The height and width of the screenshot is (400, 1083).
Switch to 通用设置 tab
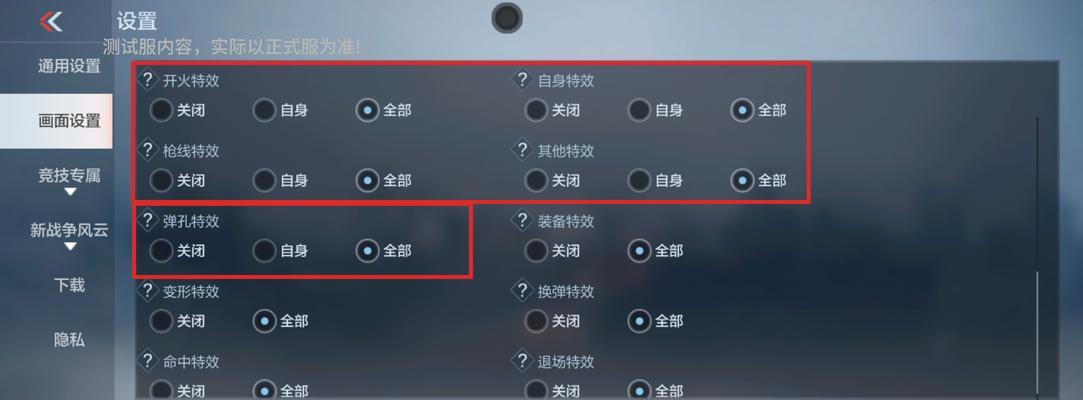[69, 66]
